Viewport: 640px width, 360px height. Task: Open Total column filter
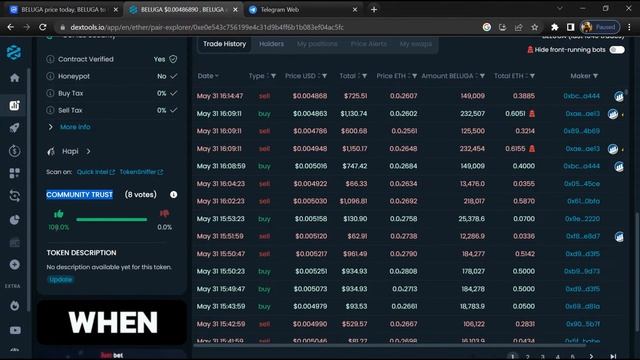(x=364, y=76)
